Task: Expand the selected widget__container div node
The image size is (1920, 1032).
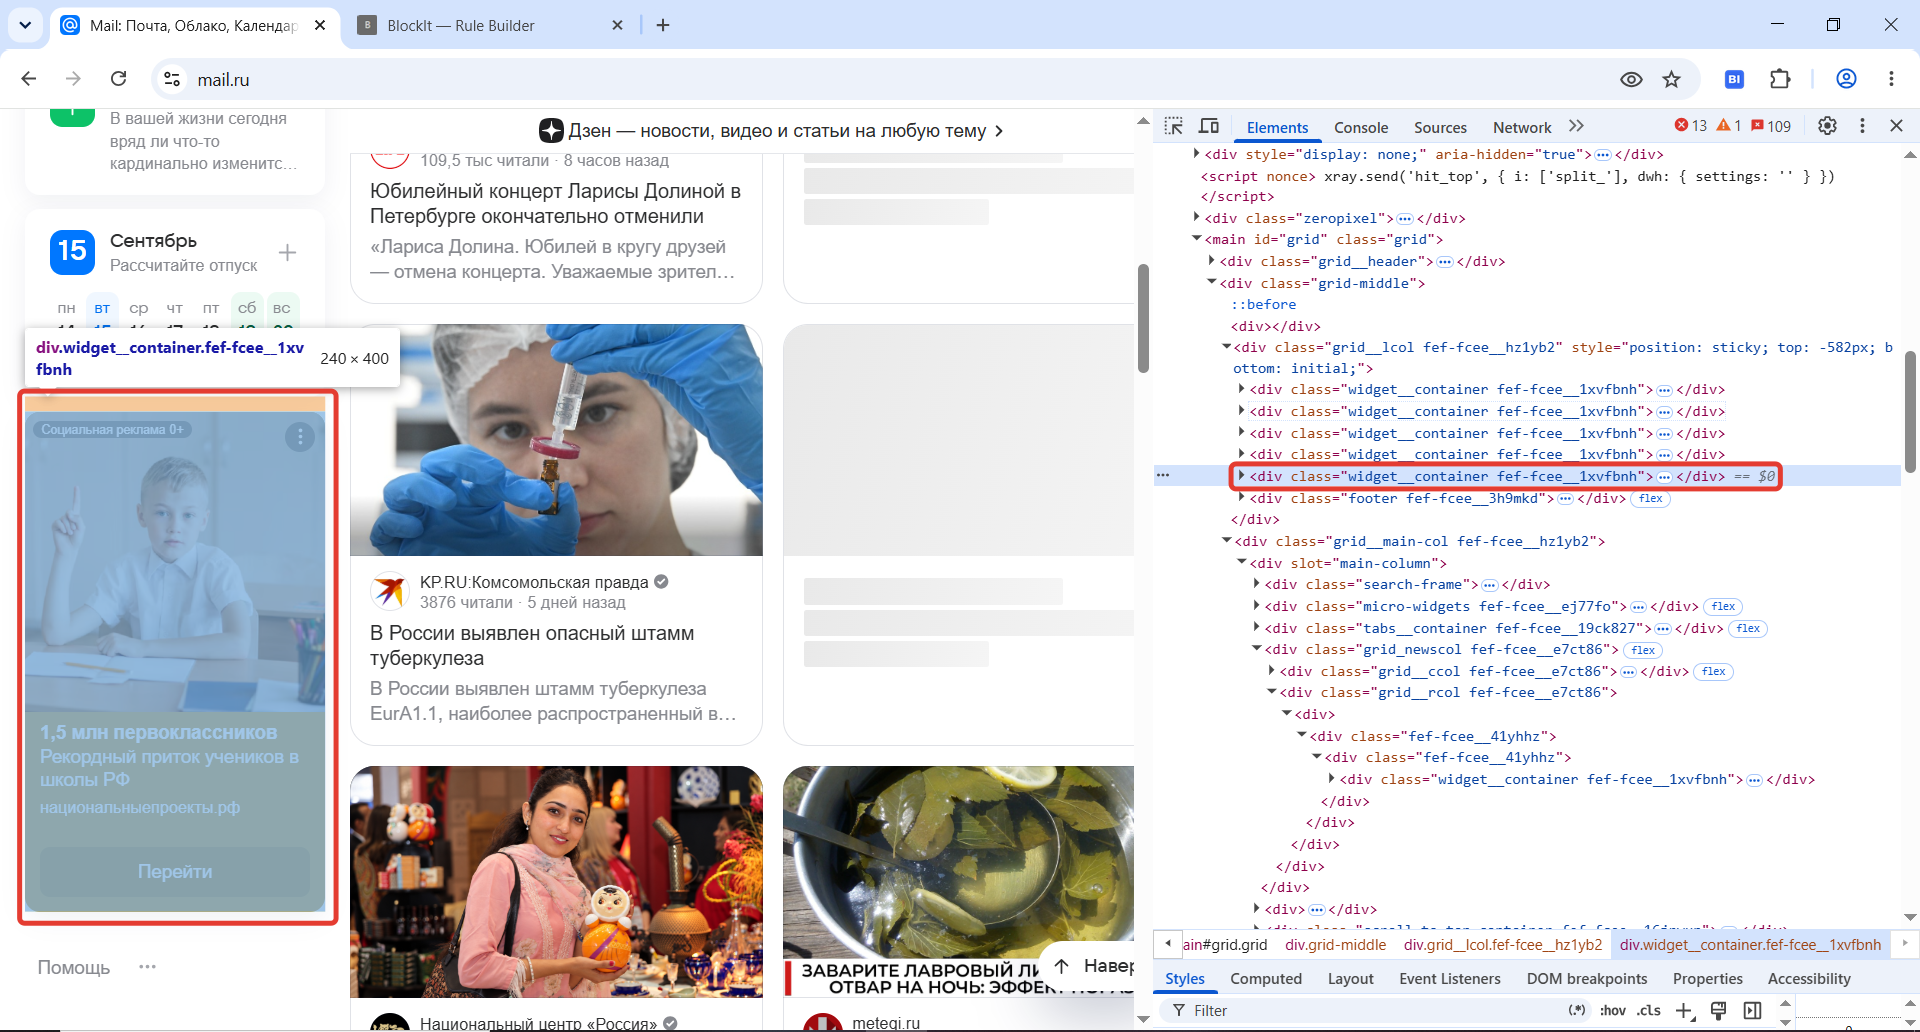Action: click(x=1241, y=476)
